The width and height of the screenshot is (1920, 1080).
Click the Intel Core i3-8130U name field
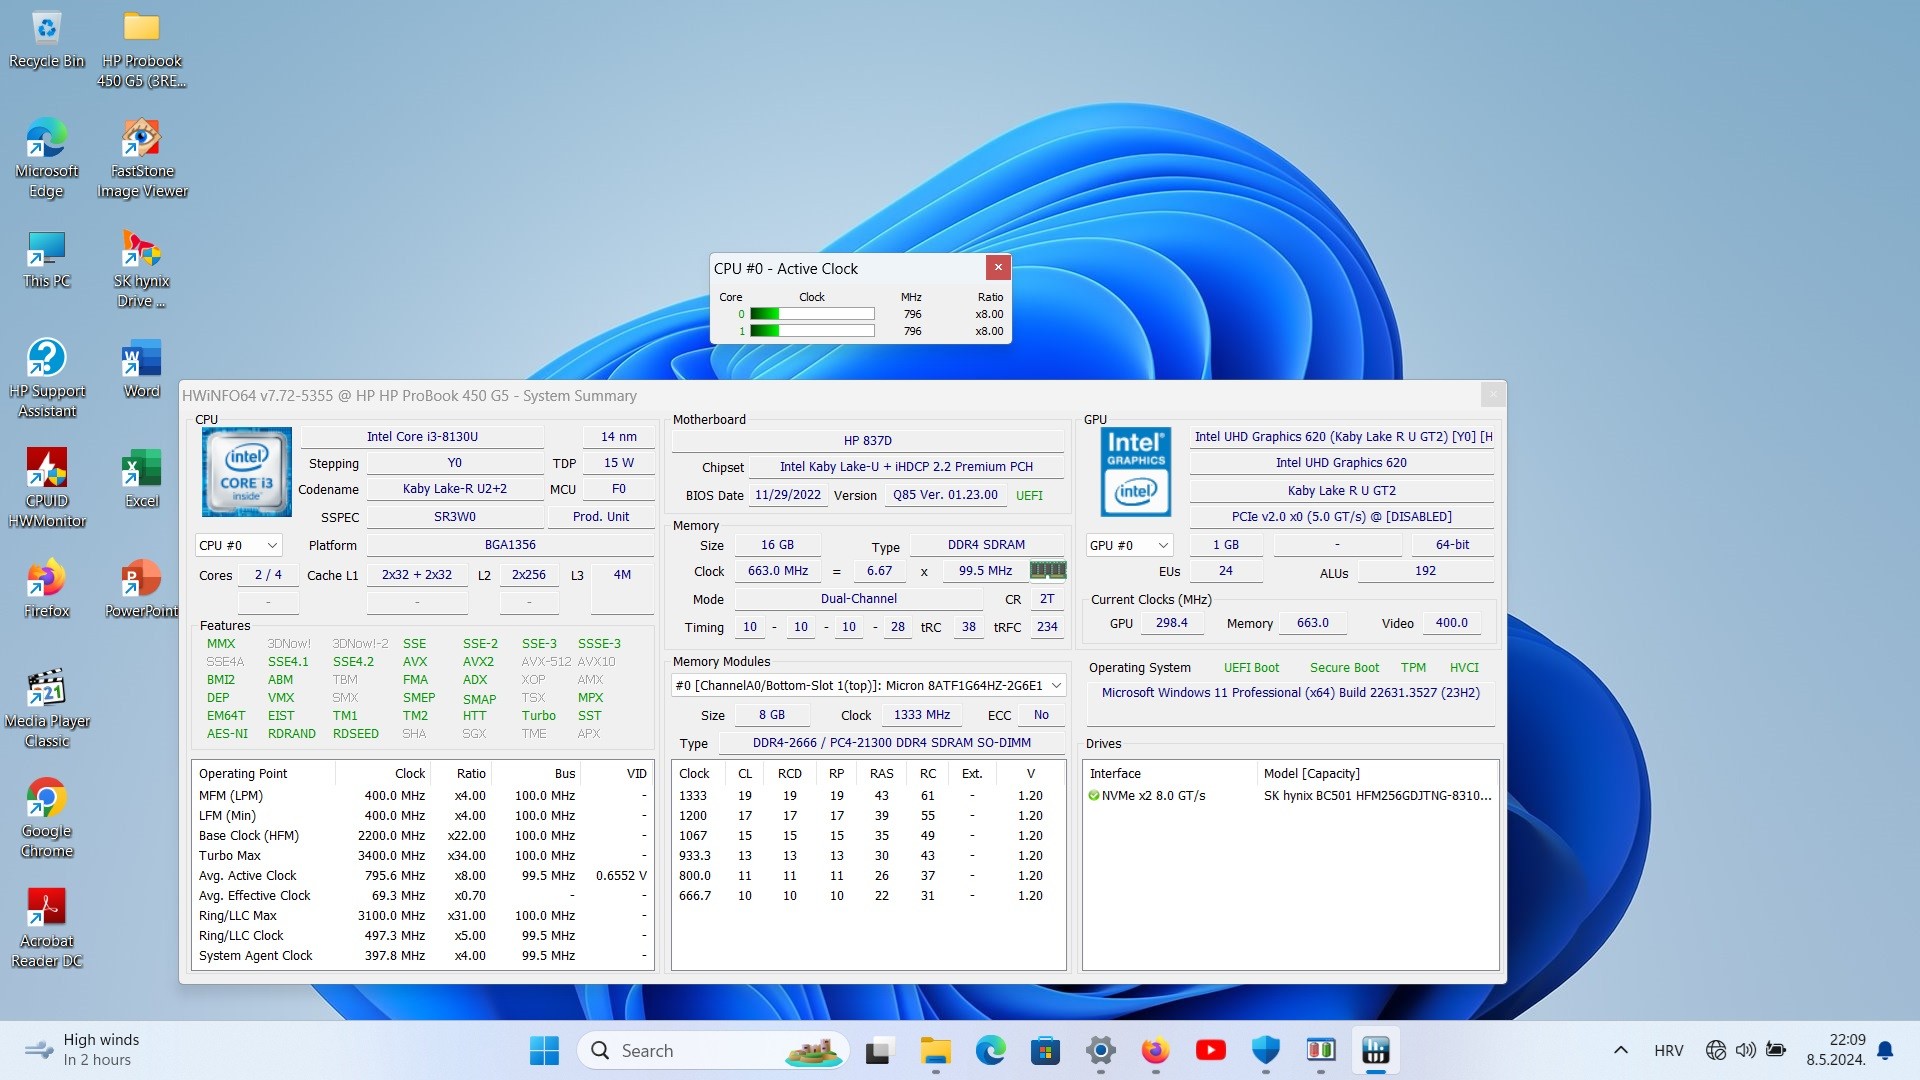pyautogui.click(x=422, y=437)
